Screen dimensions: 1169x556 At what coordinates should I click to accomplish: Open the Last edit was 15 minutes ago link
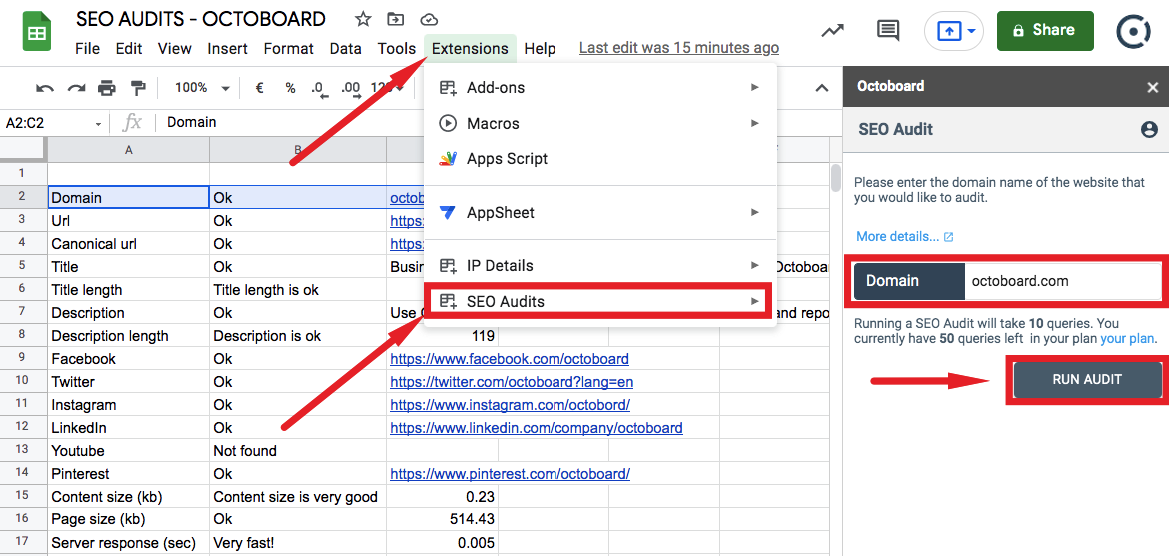tap(678, 48)
